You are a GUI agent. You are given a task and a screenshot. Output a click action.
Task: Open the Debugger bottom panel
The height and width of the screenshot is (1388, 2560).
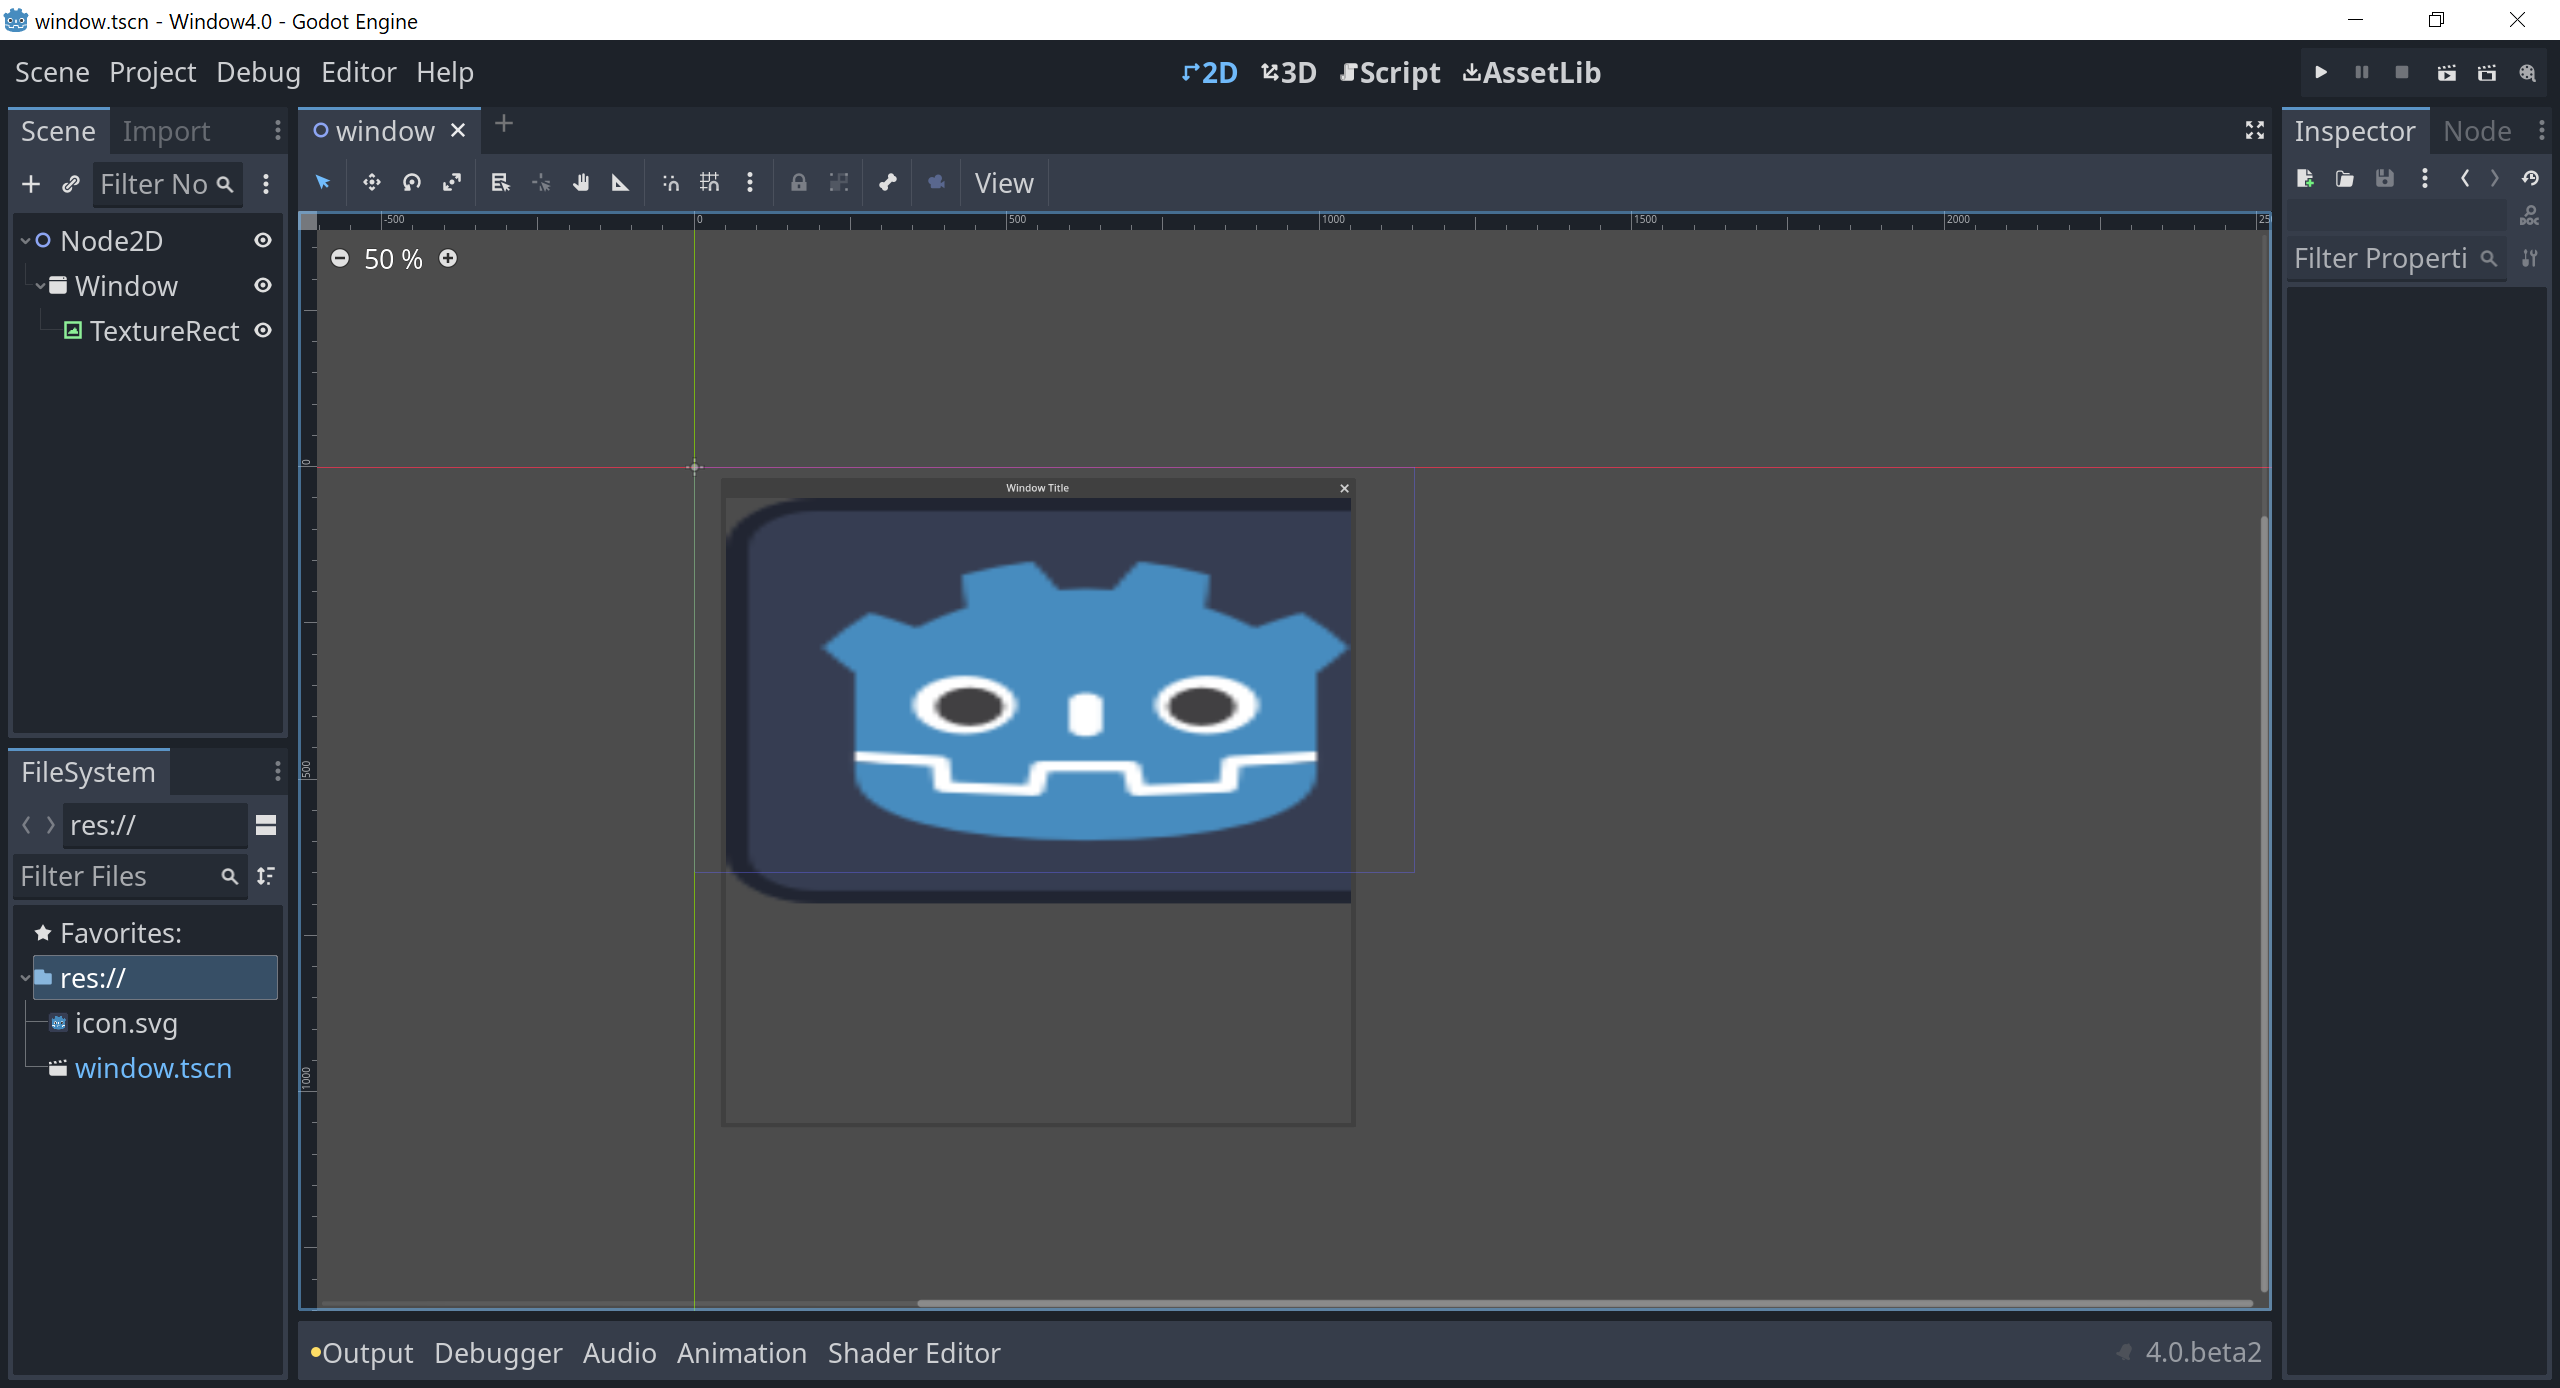point(498,1352)
